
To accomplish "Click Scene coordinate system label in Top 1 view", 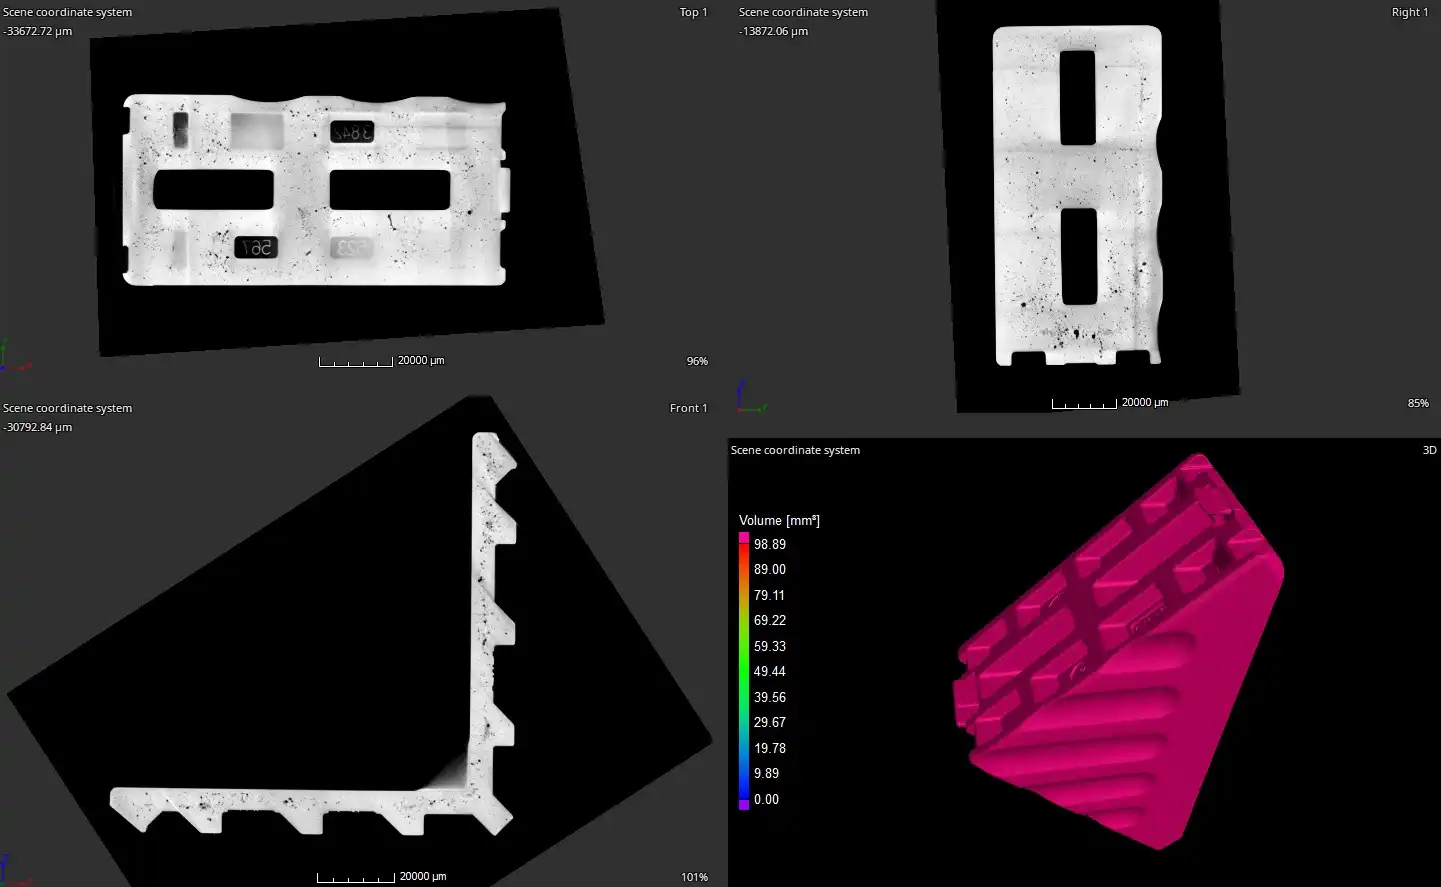I will pyautogui.click(x=67, y=13).
